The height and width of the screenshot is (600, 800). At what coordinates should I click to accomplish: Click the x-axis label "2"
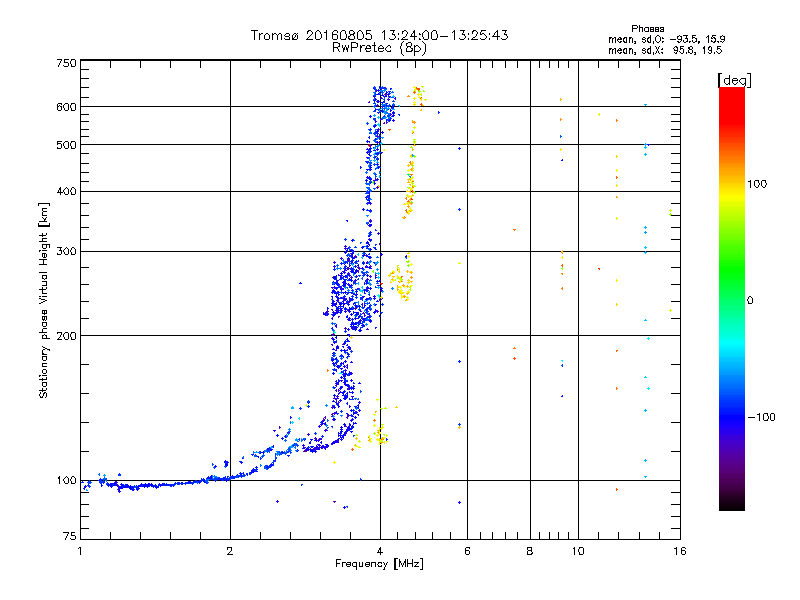230,551
